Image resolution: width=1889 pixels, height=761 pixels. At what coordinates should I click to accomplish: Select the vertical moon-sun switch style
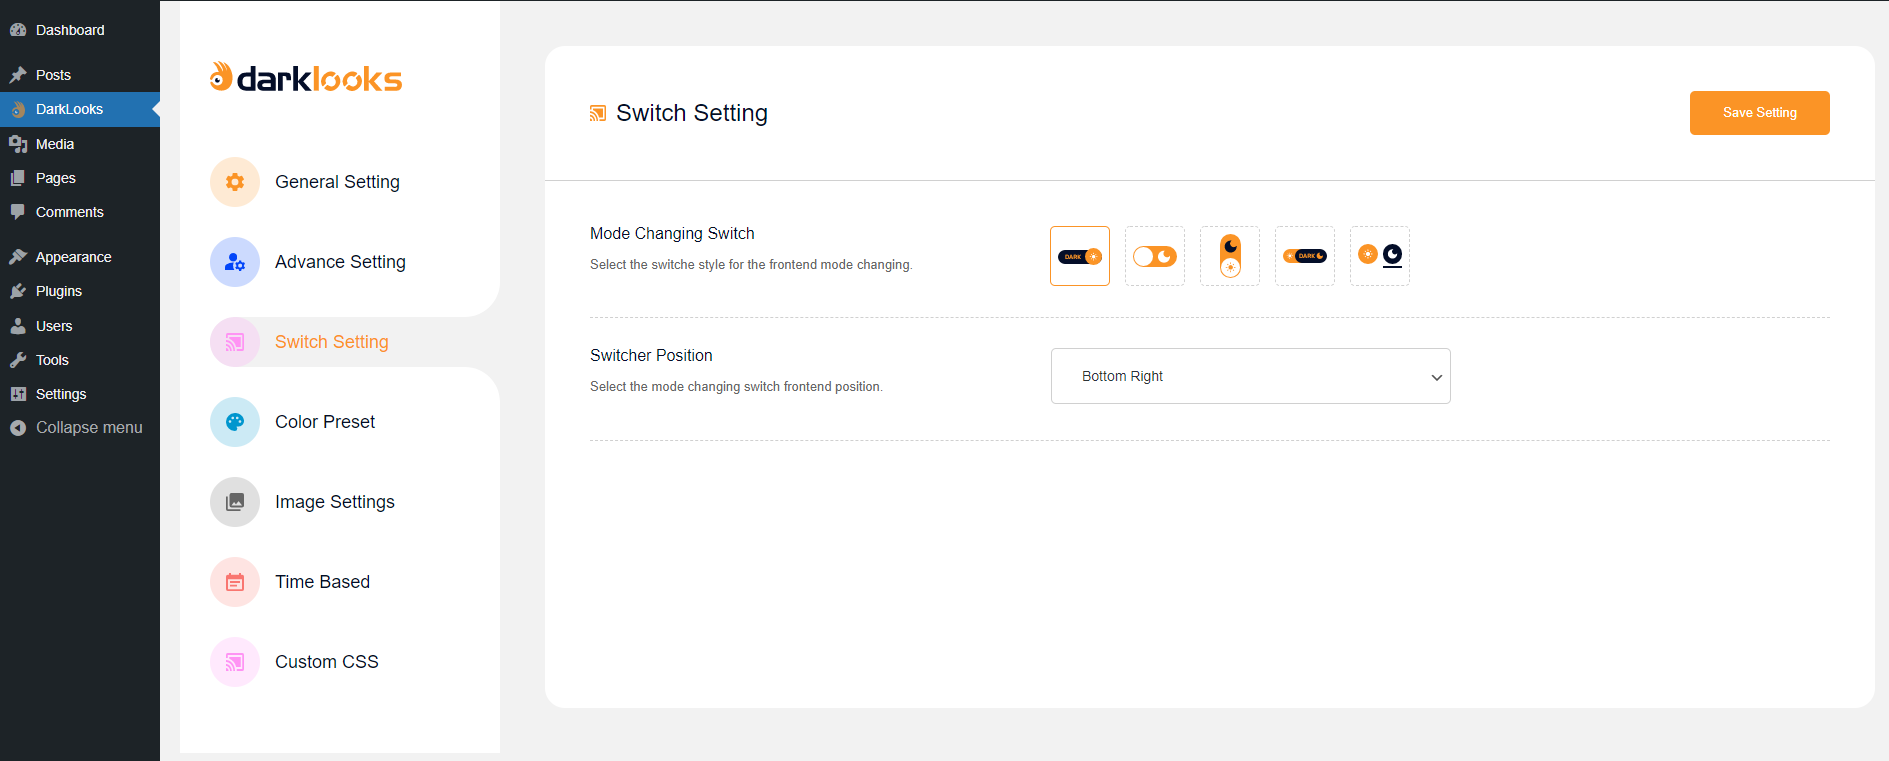point(1230,256)
